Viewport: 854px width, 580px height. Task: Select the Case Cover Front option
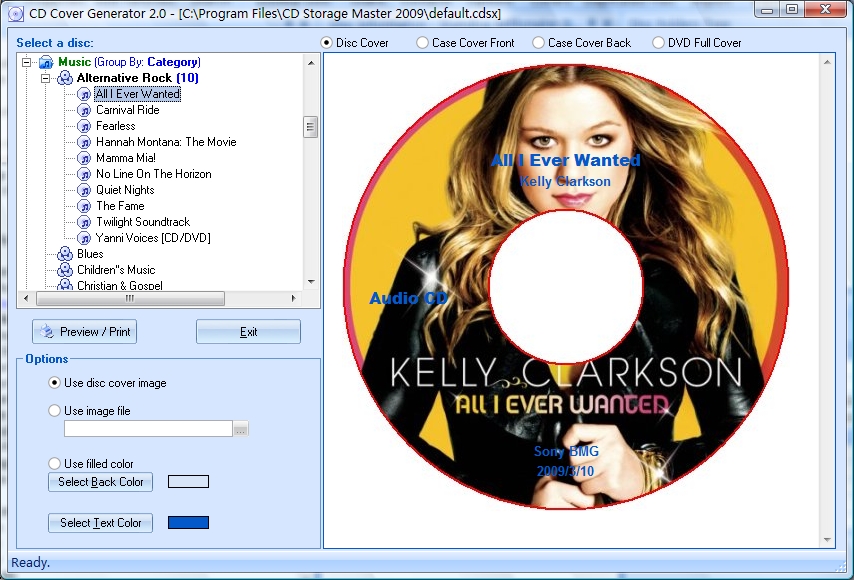[x=422, y=42]
